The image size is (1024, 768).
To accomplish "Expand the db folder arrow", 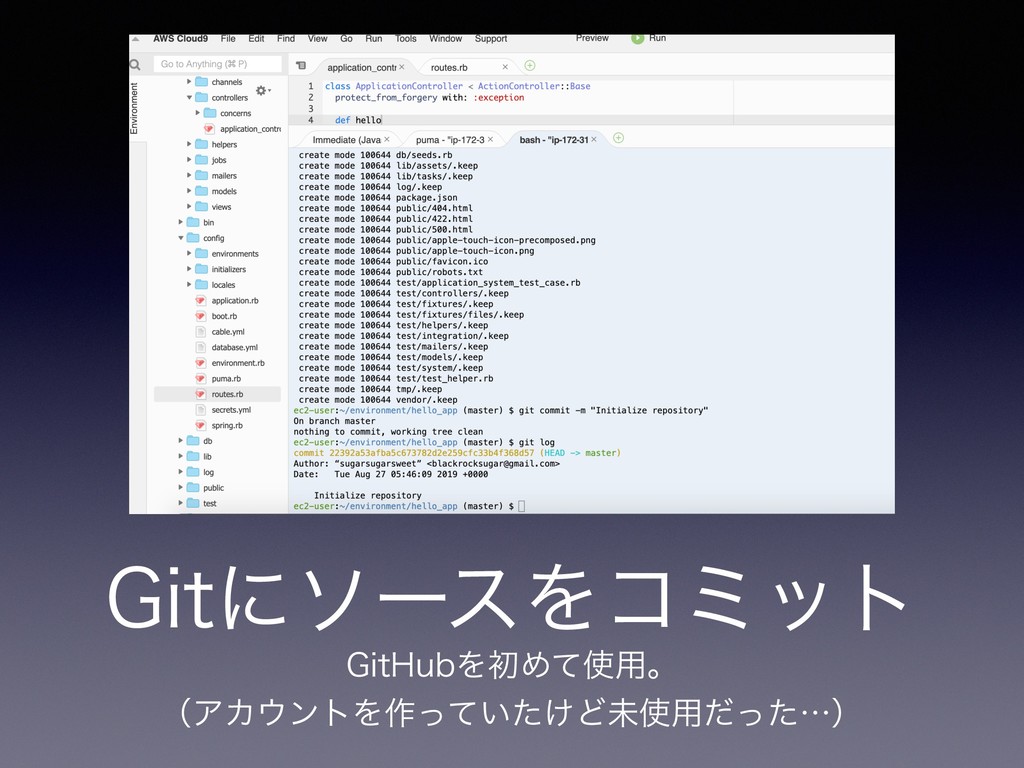I will (181, 441).
